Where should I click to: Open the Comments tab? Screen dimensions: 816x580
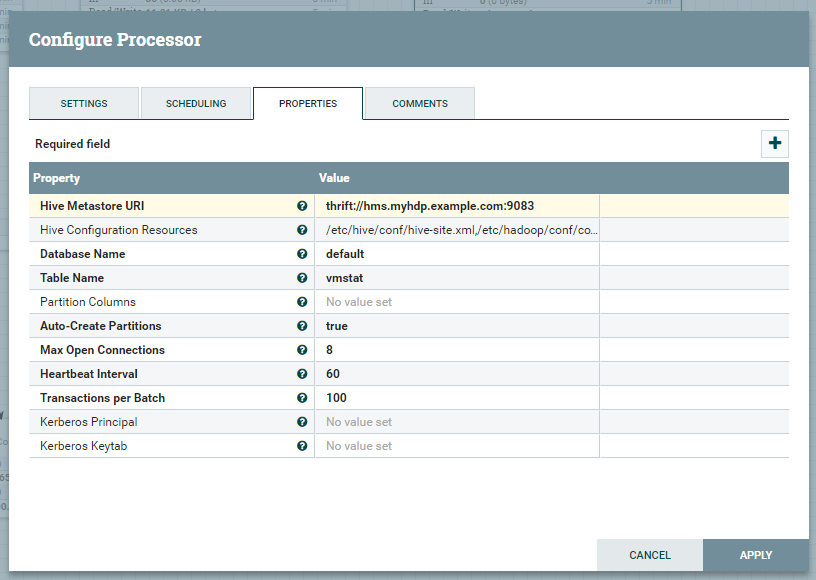coord(420,104)
